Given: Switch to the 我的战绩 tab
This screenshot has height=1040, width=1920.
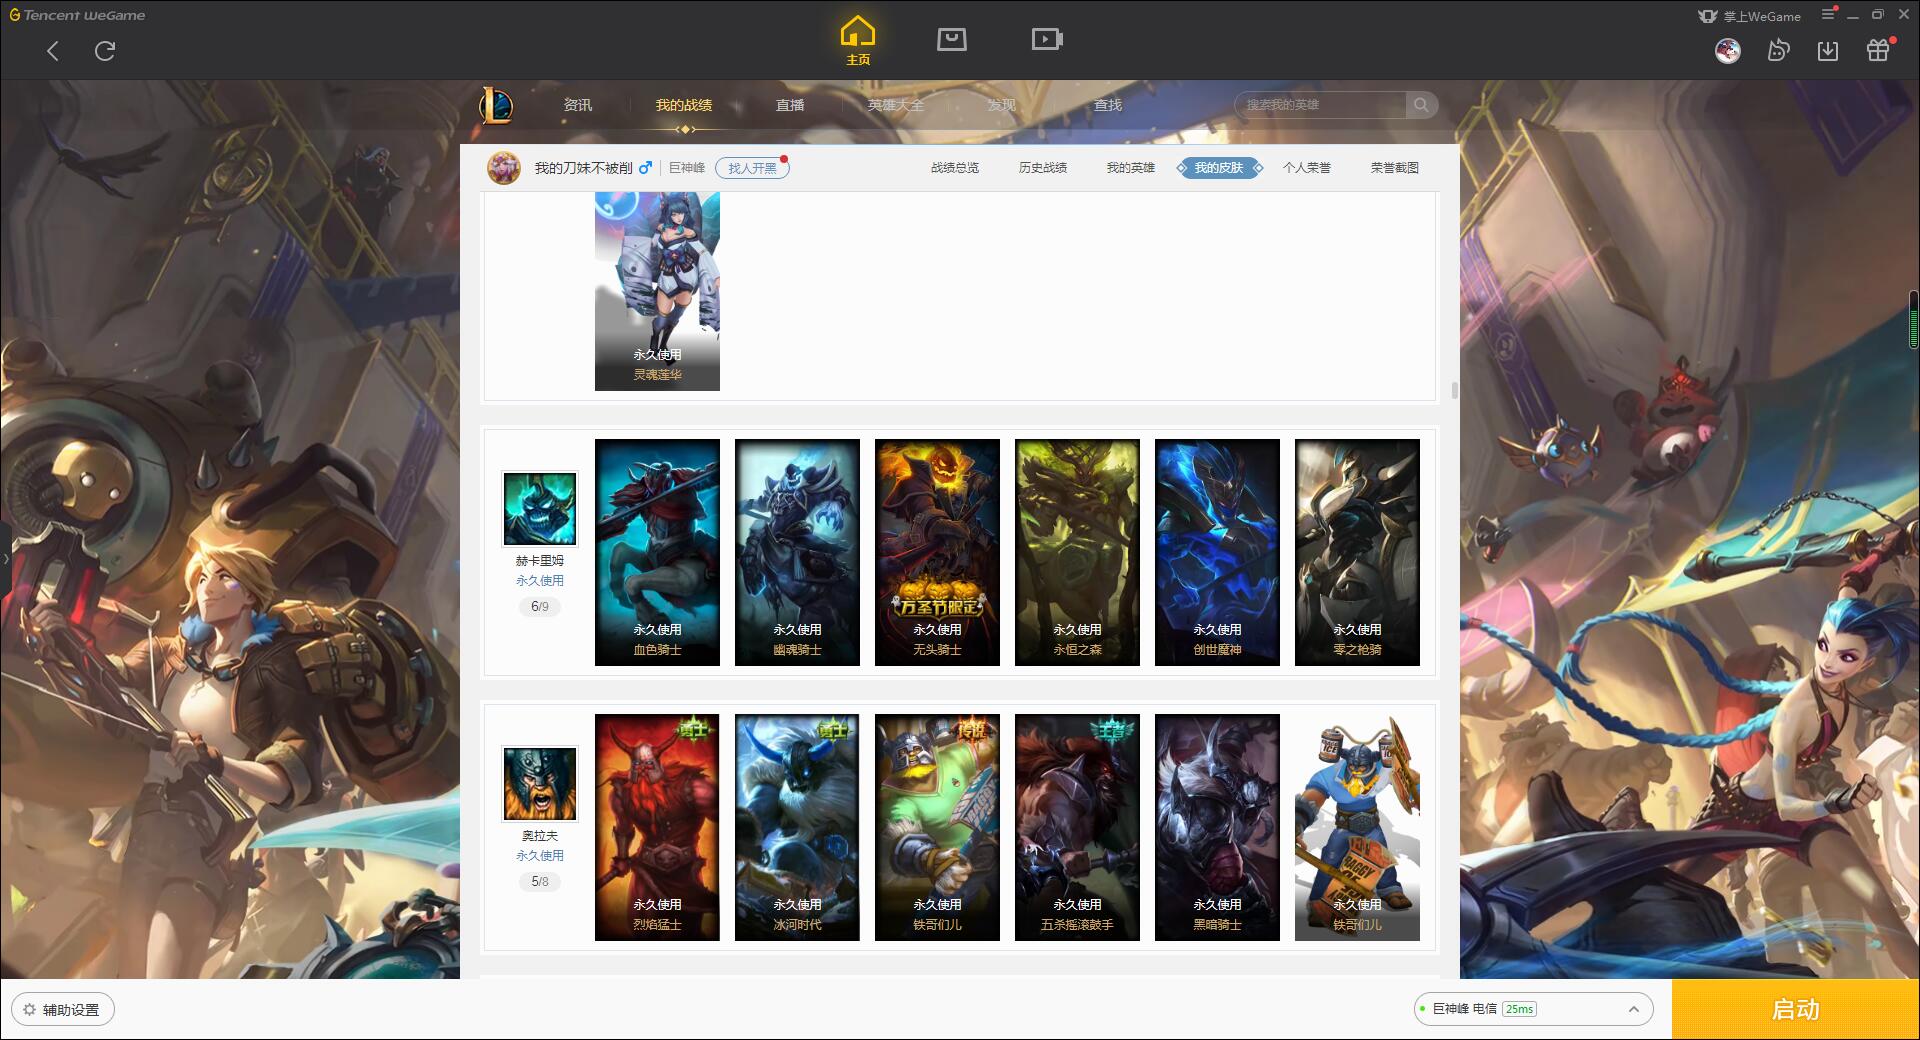Looking at the screenshot, I should click(x=684, y=105).
